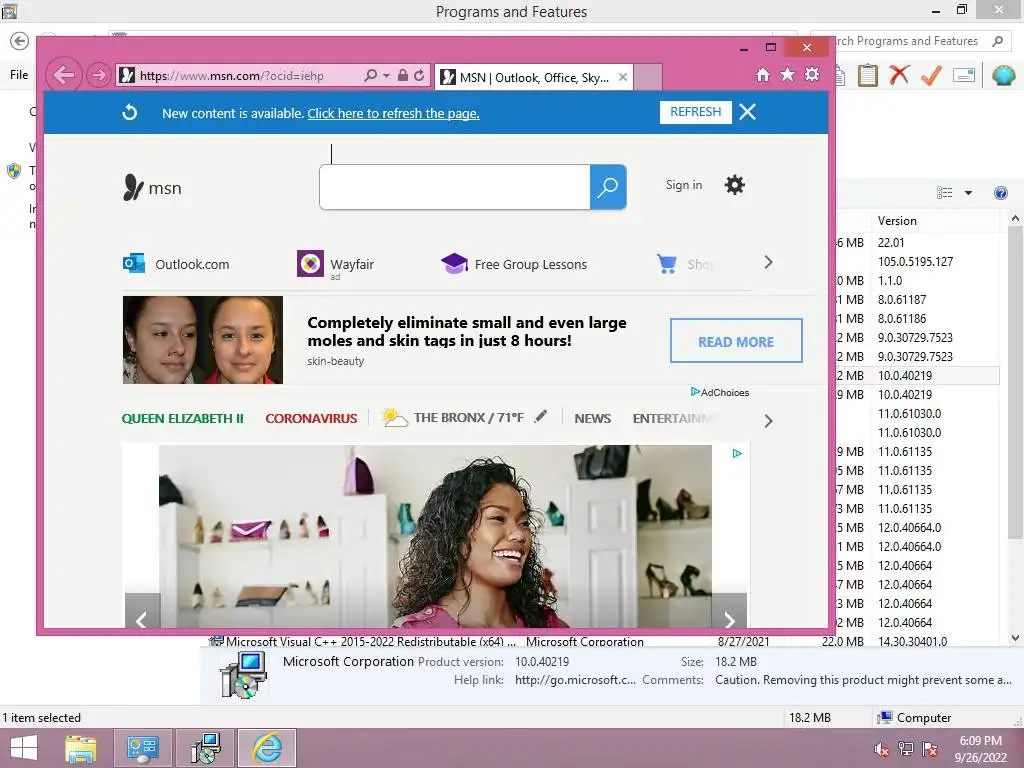This screenshot has height=768, width=1024.
Task: Show next carousel slide
Action: 729,611
